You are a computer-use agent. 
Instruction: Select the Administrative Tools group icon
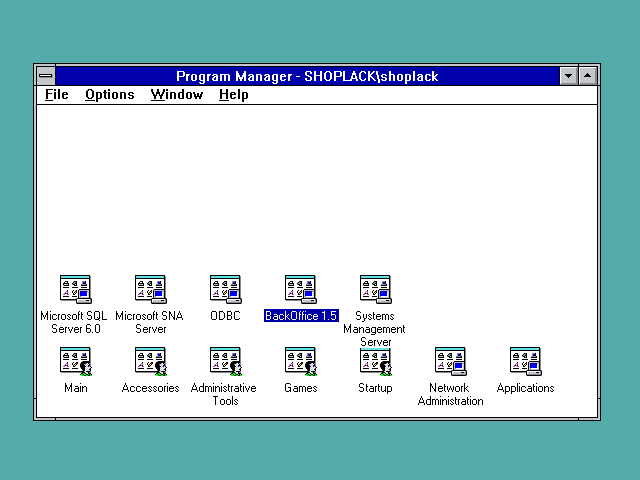(226, 362)
